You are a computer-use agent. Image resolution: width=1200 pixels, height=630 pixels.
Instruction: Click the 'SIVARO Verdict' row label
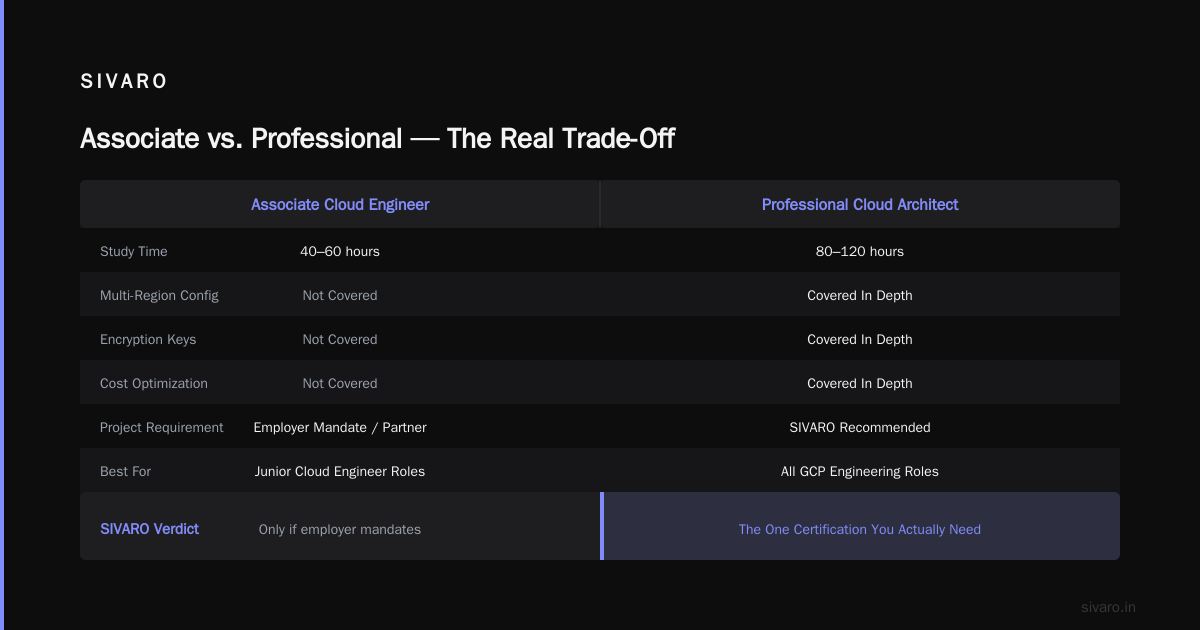(x=150, y=529)
